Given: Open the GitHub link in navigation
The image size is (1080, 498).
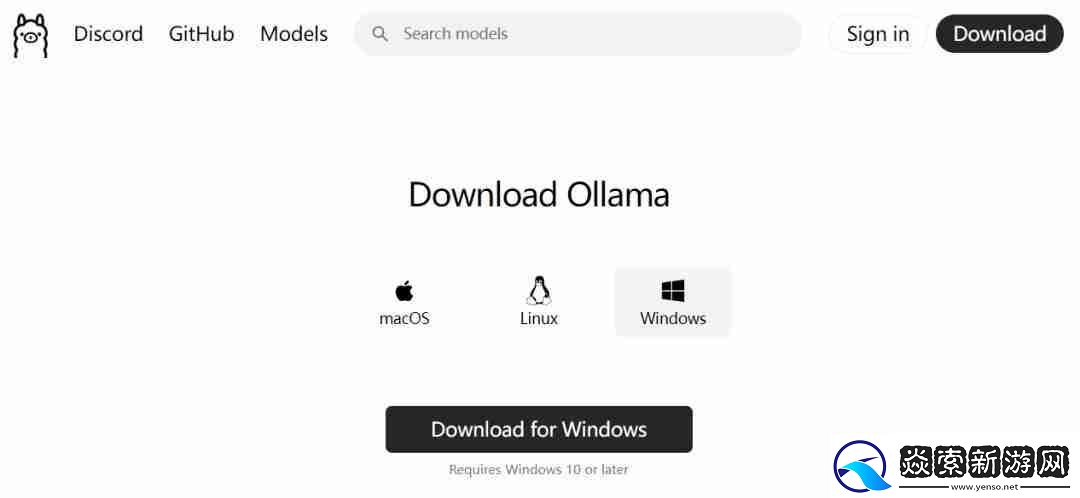Looking at the screenshot, I should tap(201, 34).
